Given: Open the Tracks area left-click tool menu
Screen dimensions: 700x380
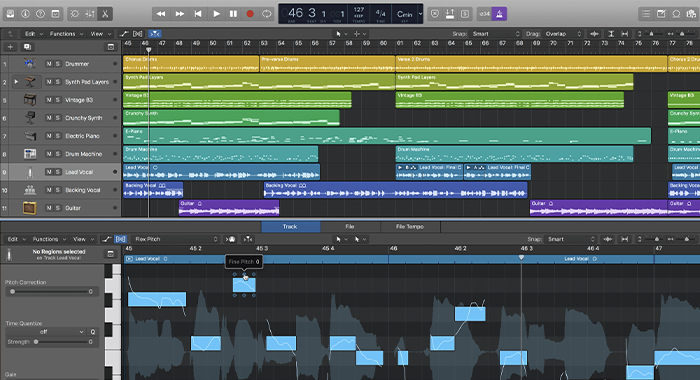Looking at the screenshot, I should point(340,33).
